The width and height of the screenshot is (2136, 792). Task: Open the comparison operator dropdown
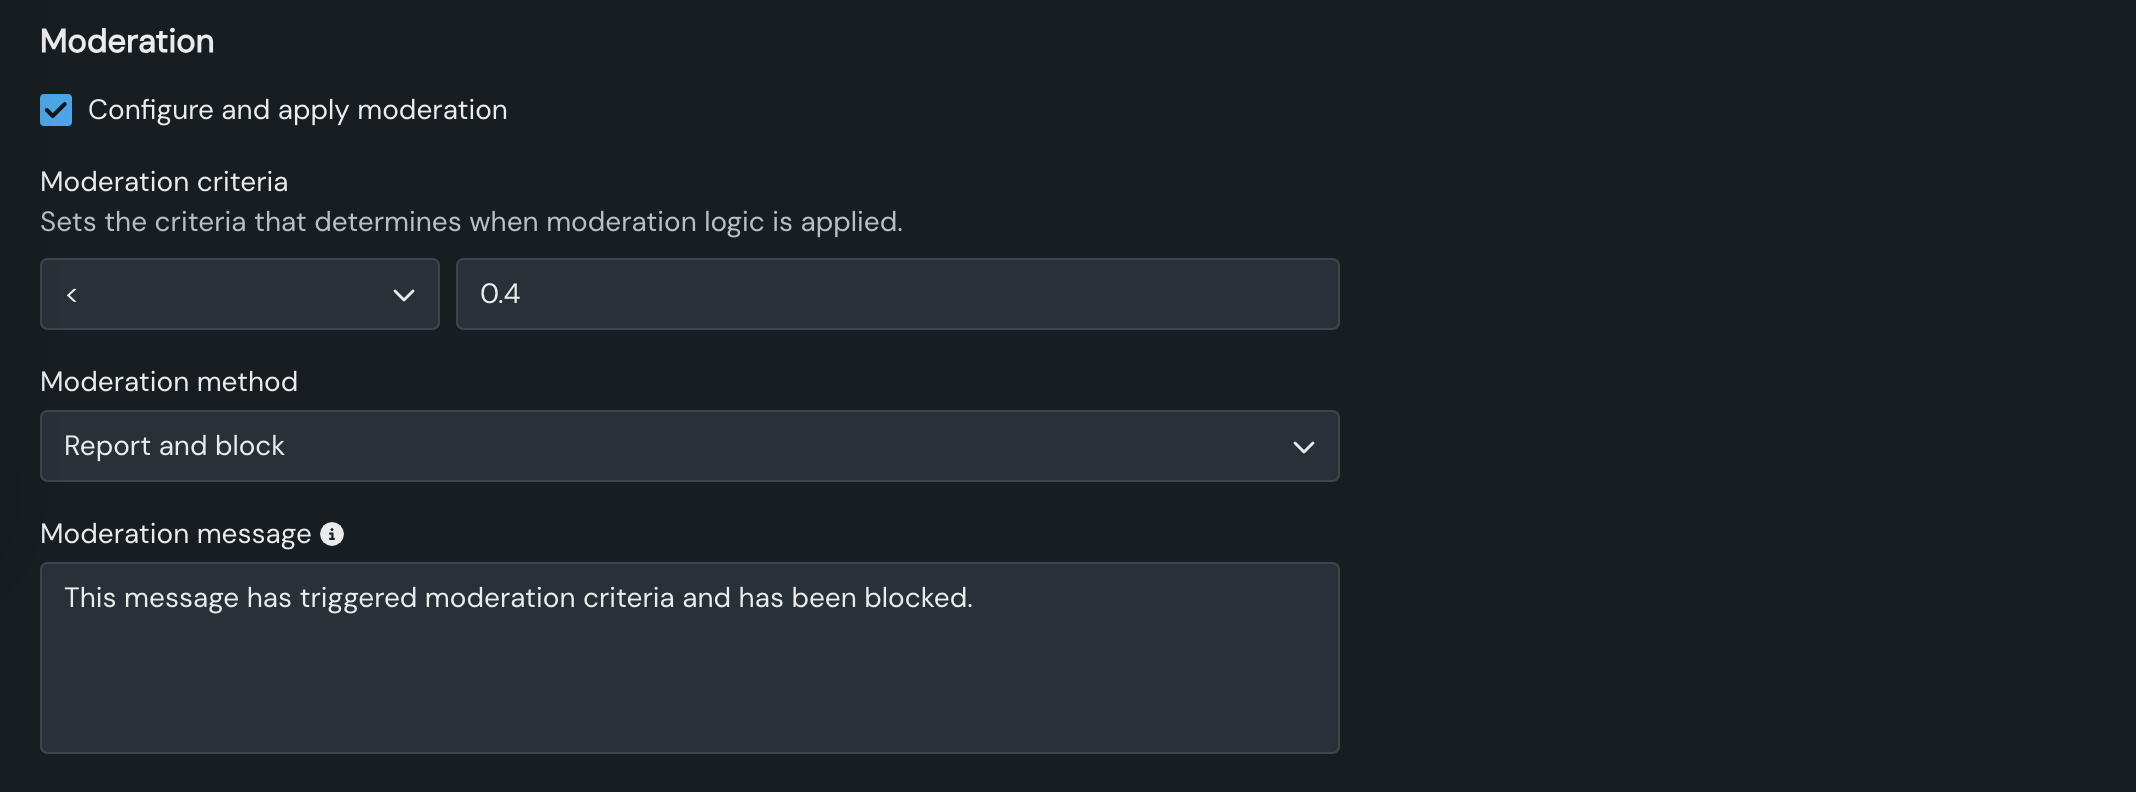click(x=239, y=294)
